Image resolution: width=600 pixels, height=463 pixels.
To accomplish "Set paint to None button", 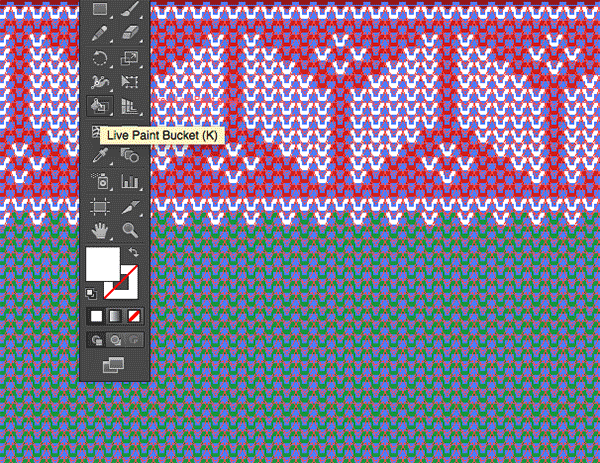I will tap(133, 316).
